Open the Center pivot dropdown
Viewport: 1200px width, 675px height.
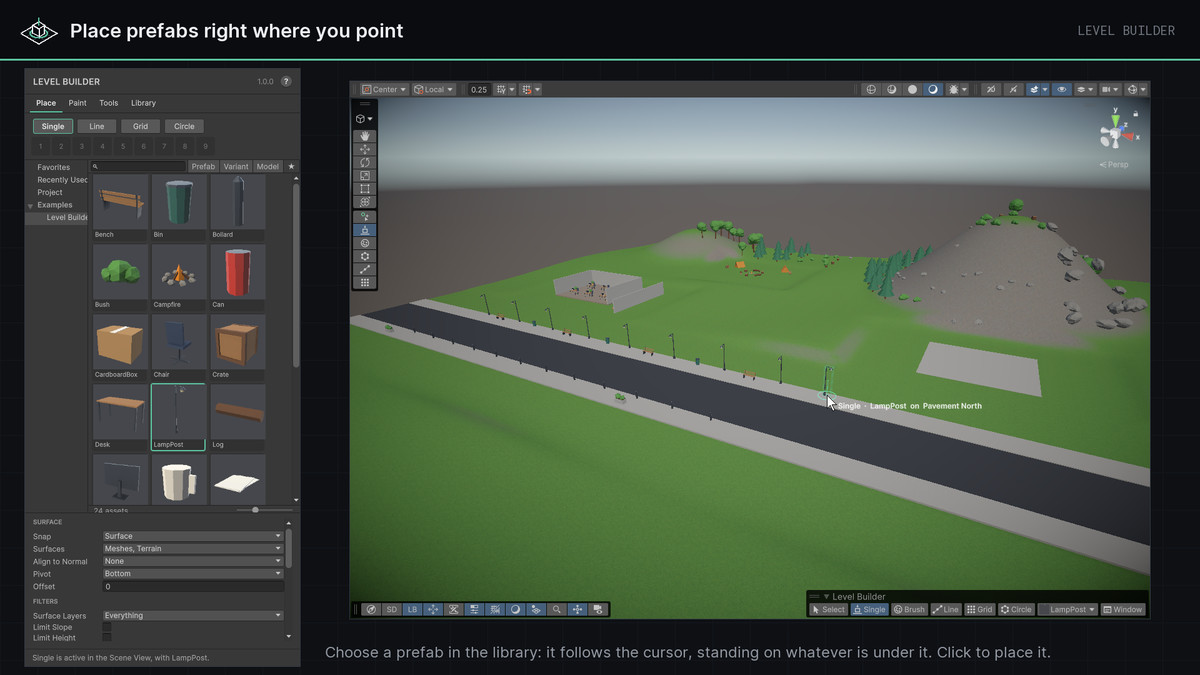coord(384,89)
